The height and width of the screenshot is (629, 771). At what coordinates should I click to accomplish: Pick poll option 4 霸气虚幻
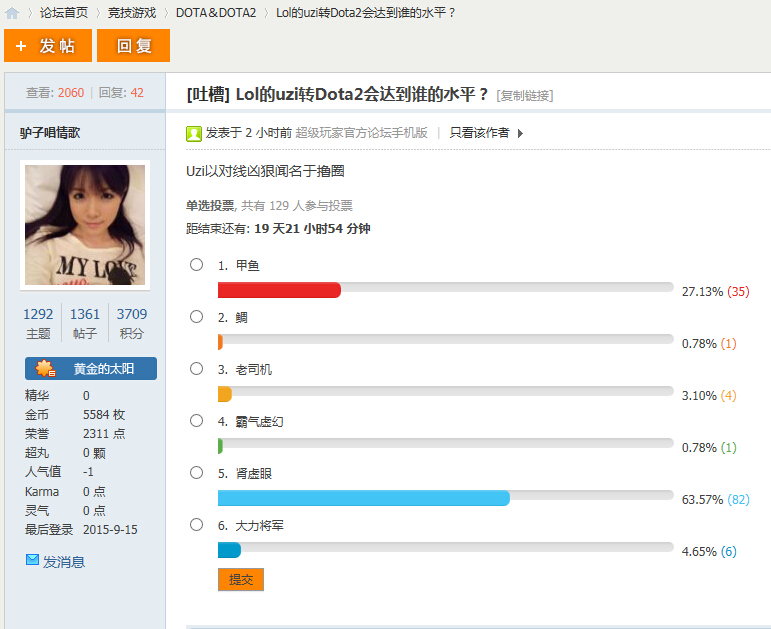(197, 421)
